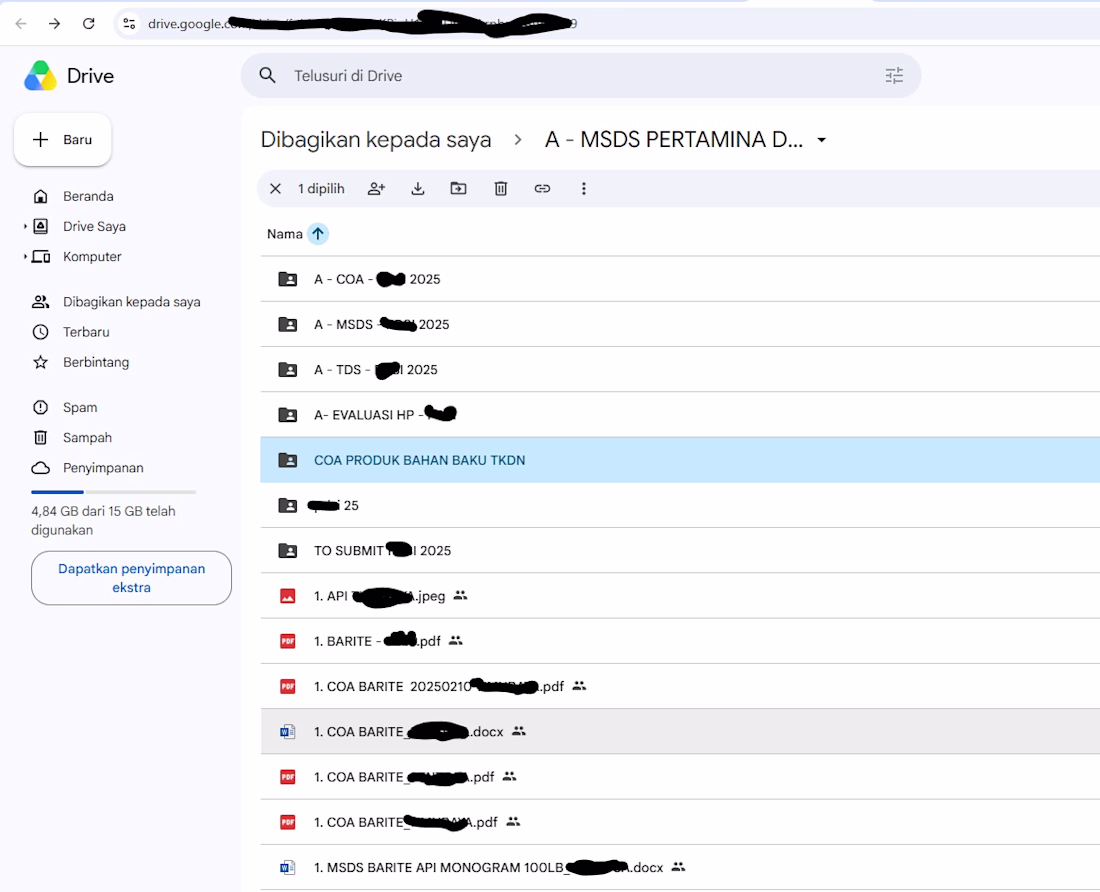The height and width of the screenshot is (892, 1100).
Task: Go back using browser back arrow
Action: 21,24
